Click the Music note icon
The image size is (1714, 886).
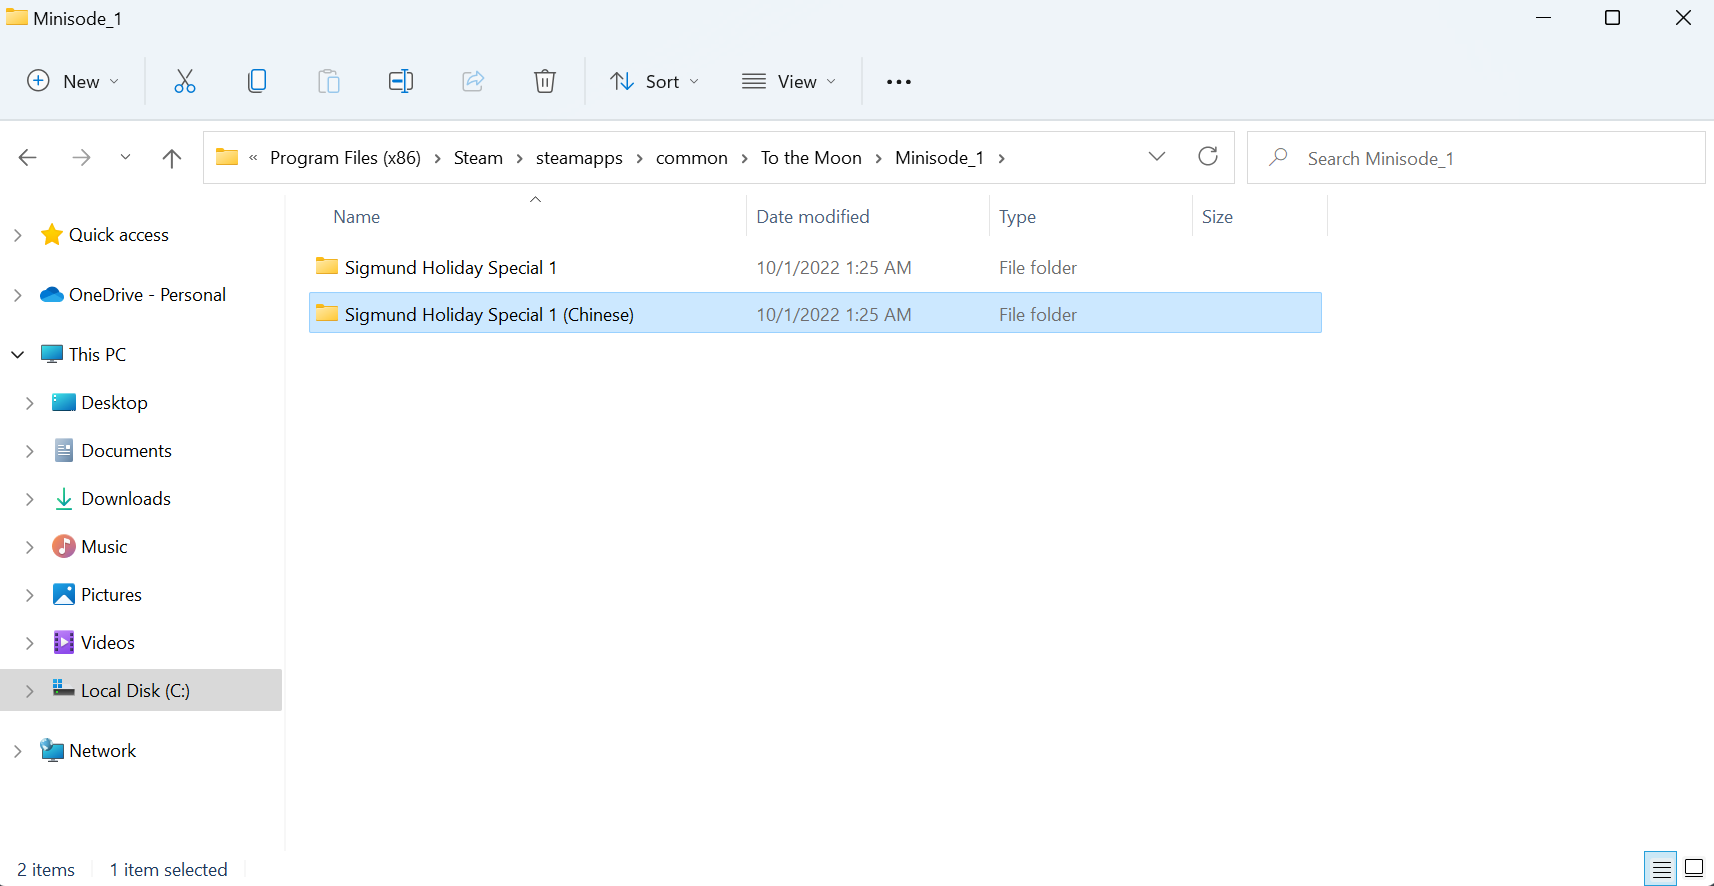click(64, 546)
